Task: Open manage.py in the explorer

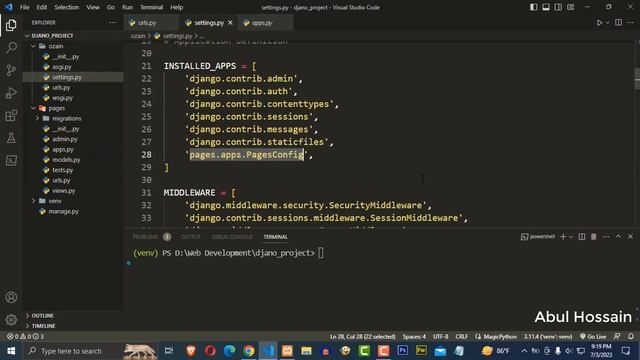Action: (63, 211)
